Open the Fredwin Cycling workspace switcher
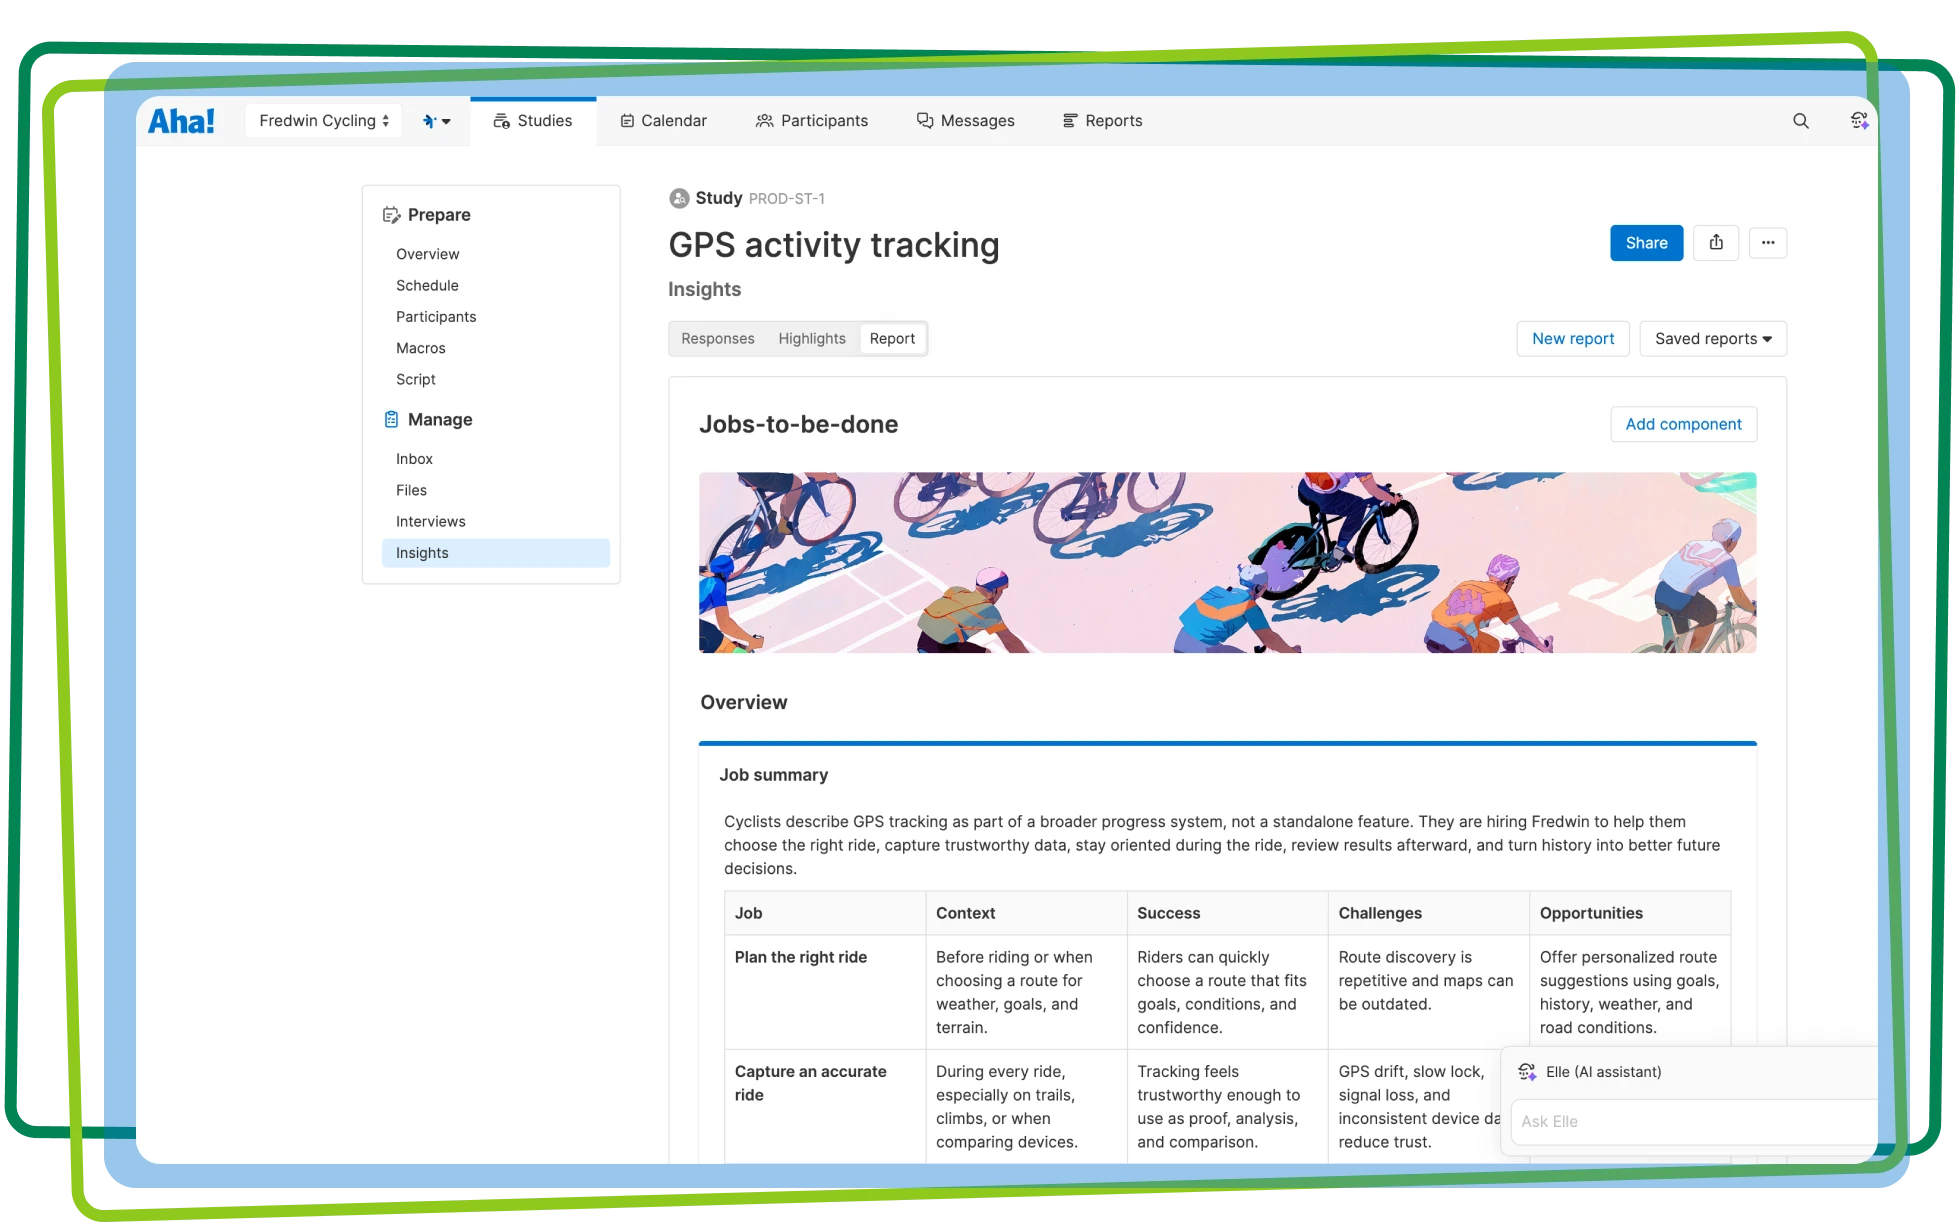 pos(323,121)
